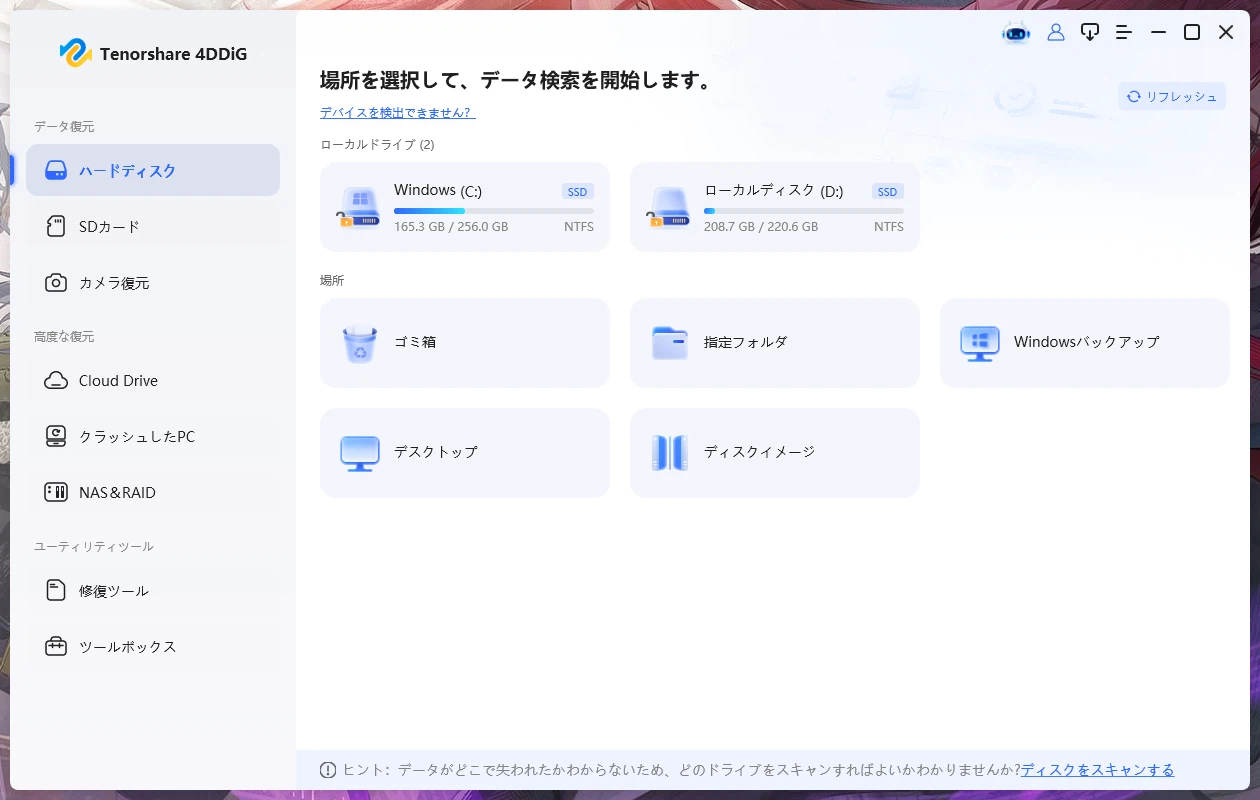Viewport: 1260px width, 800px height.
Task: Click the repair tool document icon
Action: click(57, 590)
